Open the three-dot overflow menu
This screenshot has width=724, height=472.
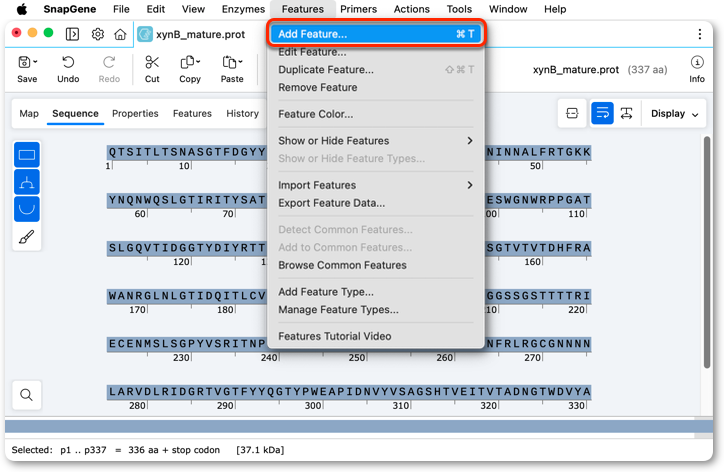(x=700, y=34)
